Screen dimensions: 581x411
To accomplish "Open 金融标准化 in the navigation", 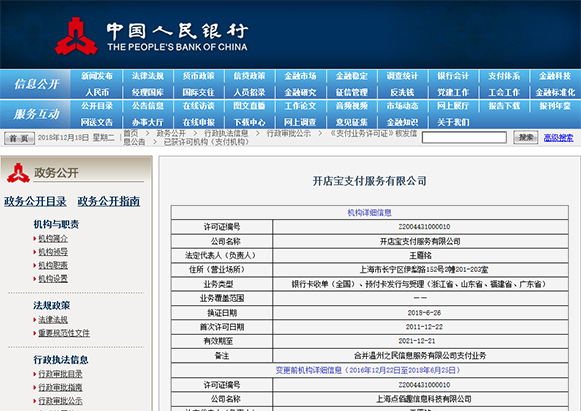I will 555,92.
